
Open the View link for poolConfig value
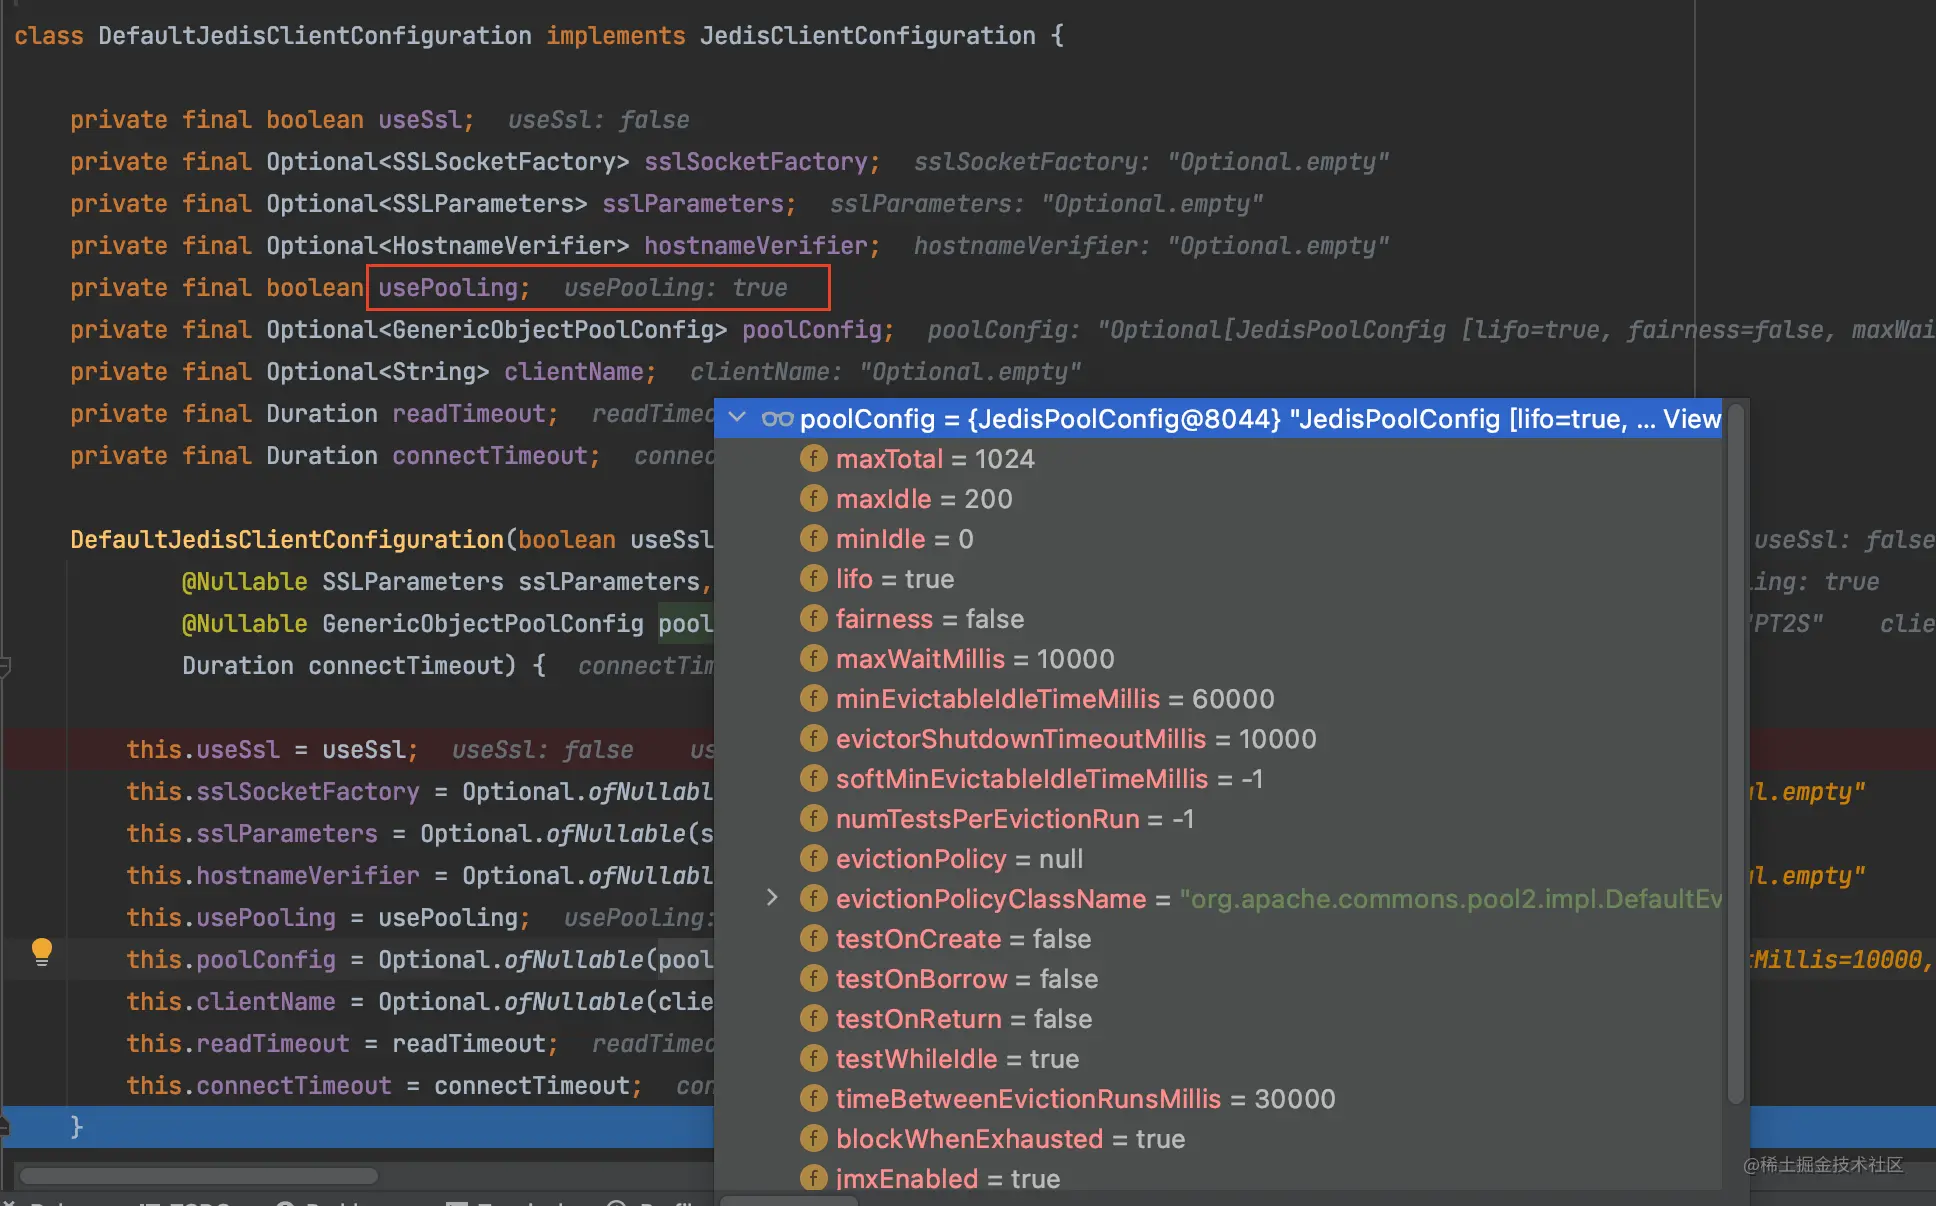[x=1691, y=419]
